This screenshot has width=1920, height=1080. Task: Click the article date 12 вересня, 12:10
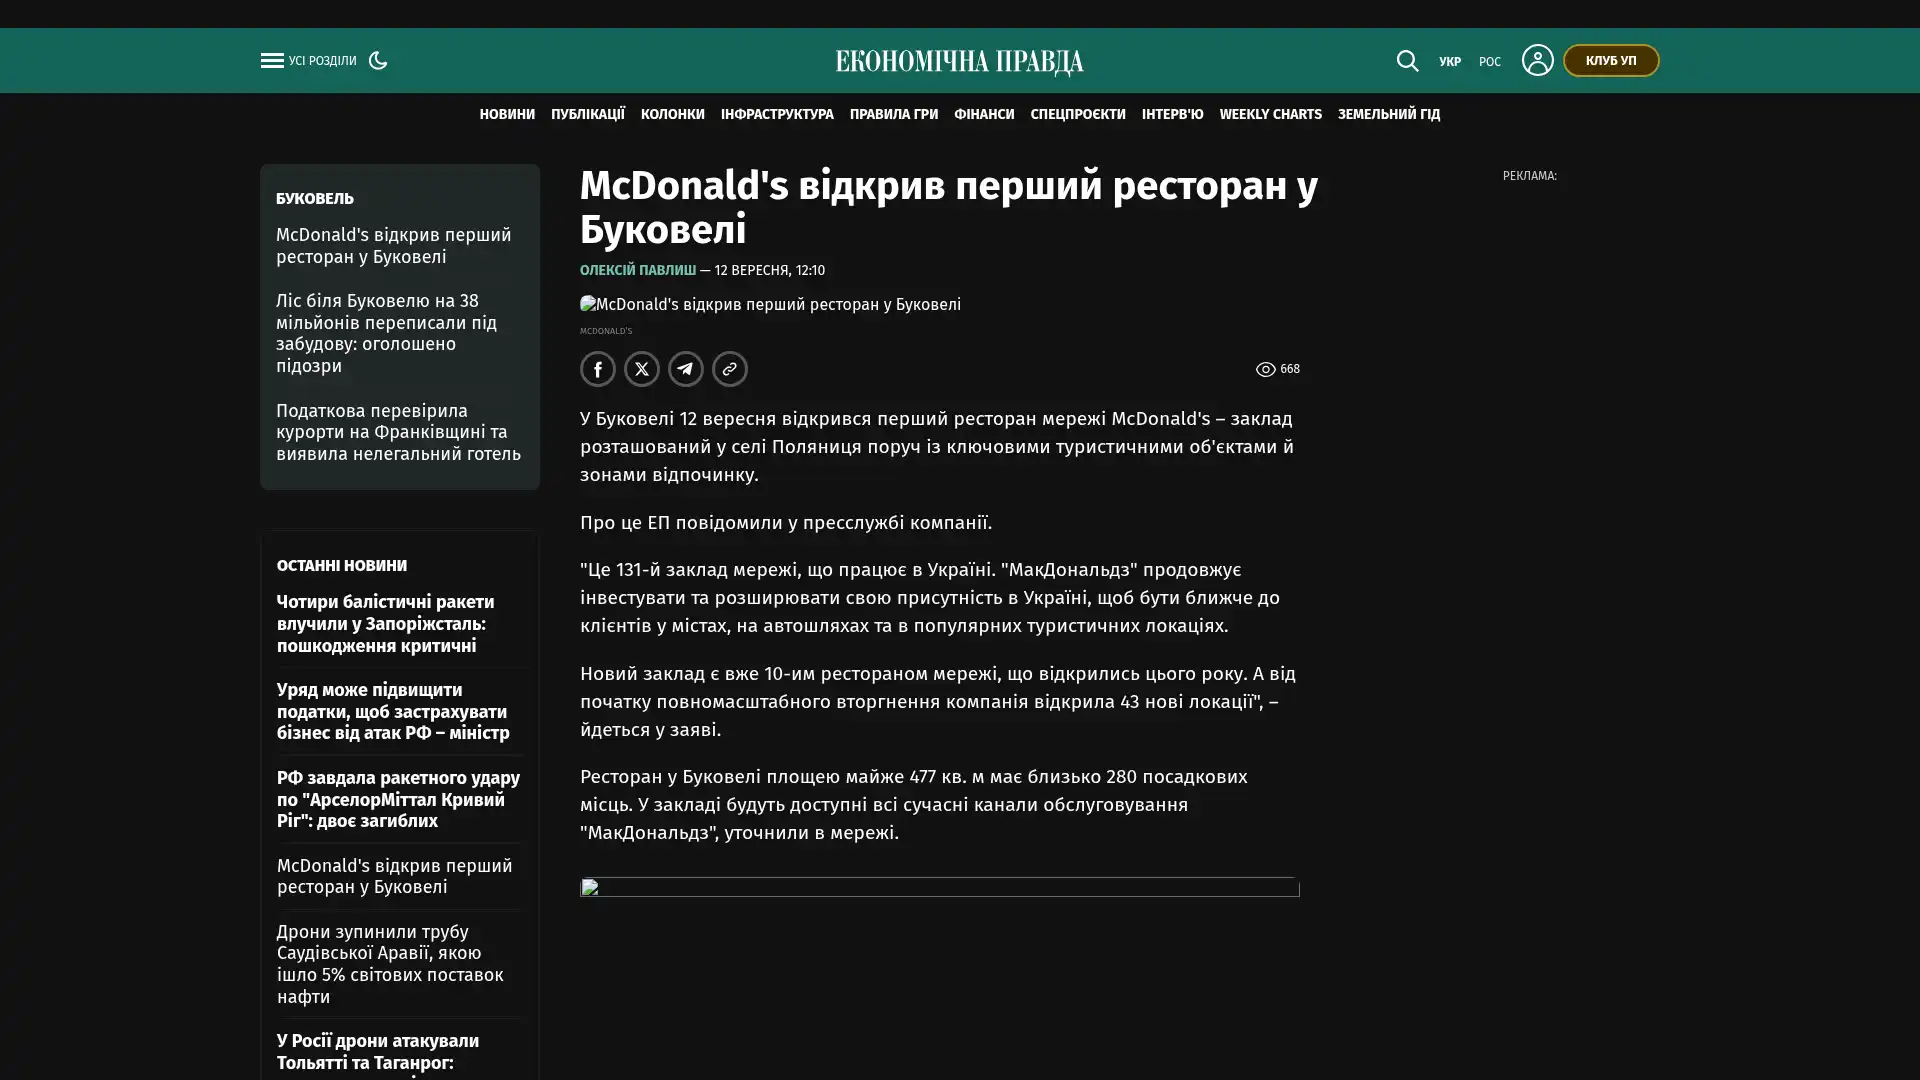(770, 270)
